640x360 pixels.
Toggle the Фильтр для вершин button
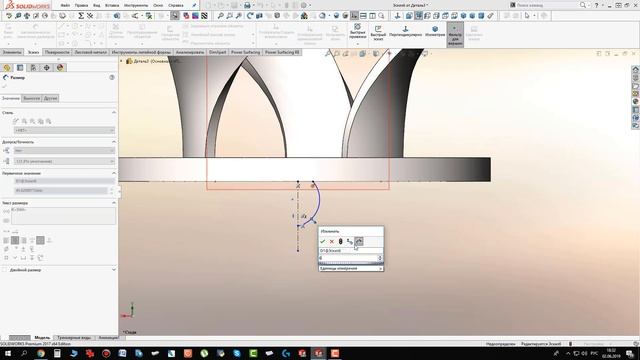click(455, 35)
